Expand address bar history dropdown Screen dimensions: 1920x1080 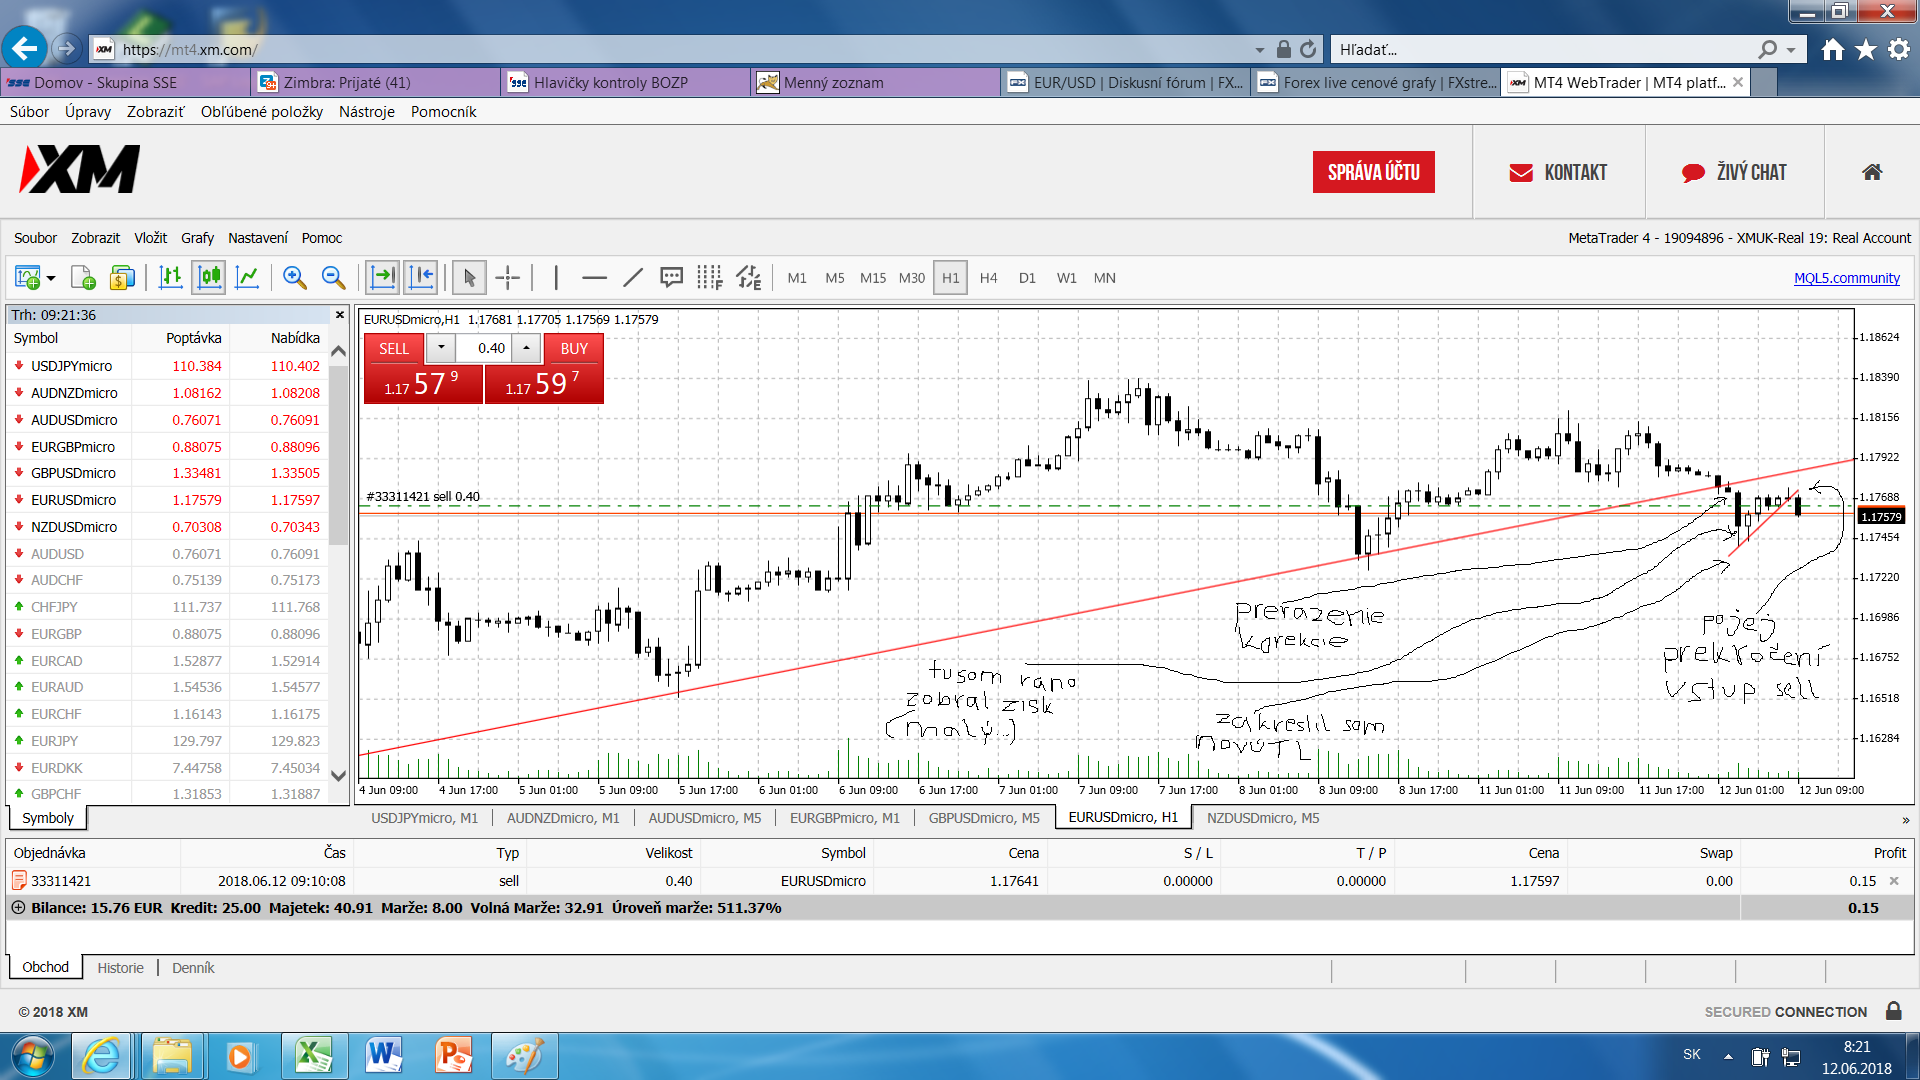[x=1260, y=50]
